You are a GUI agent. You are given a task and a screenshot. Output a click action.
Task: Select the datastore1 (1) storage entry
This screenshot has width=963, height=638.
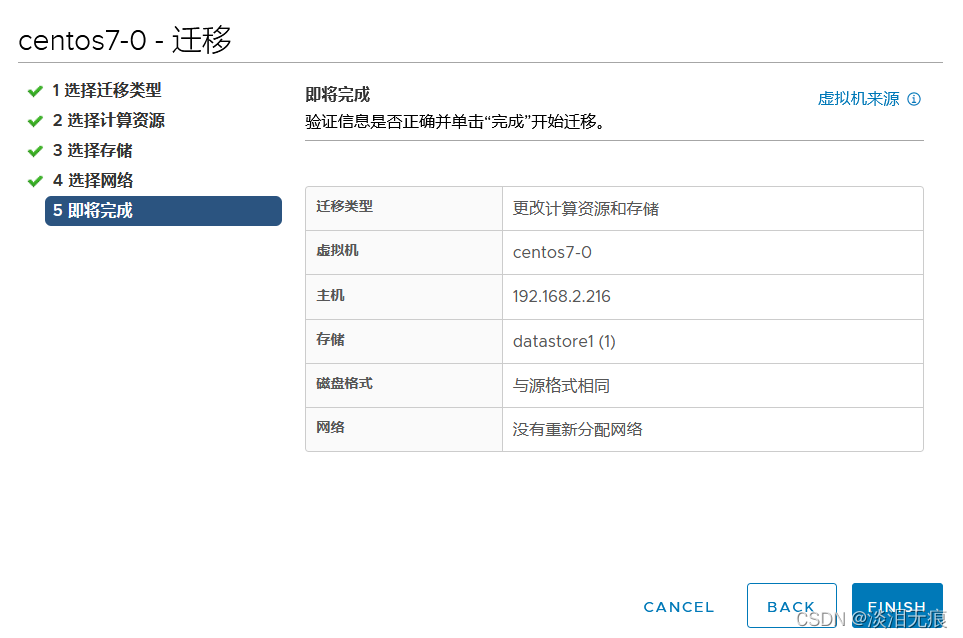[x=563, y=340]
